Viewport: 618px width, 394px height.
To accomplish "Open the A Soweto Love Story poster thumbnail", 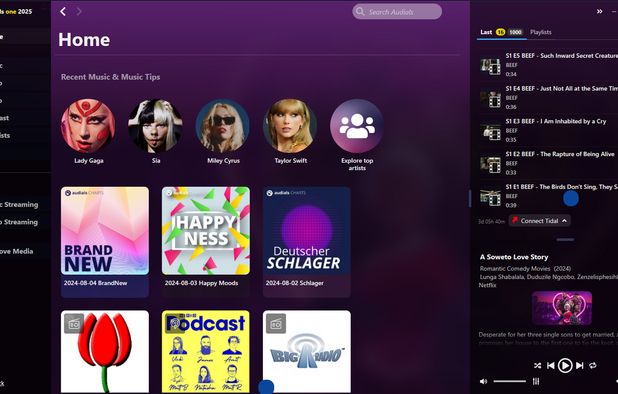I will [x=562, y=308].
